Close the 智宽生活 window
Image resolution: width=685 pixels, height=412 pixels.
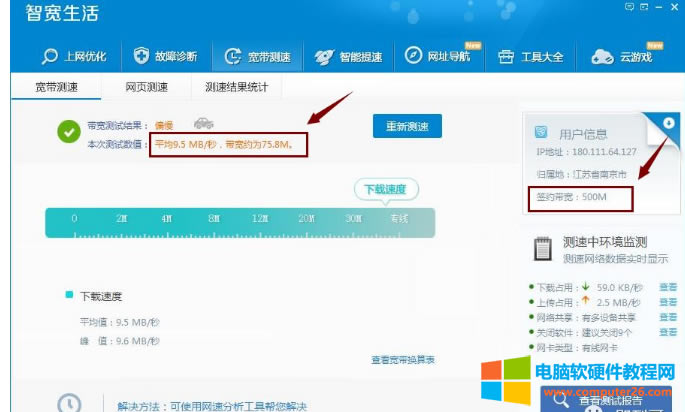[674, 7]
